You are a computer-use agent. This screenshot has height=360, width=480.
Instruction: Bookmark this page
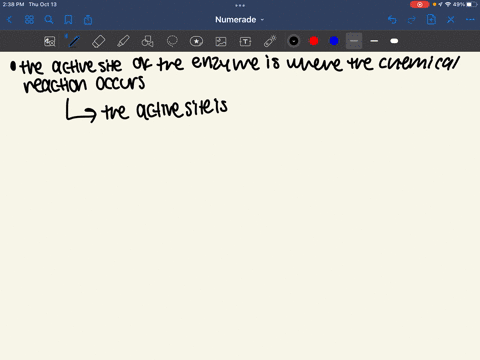[x=68, y=20]
